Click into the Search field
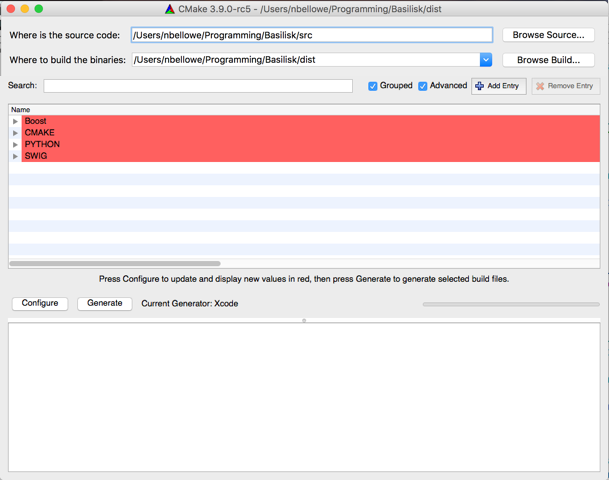The height and width of the screenshot is (480, 609). point(198,86)
